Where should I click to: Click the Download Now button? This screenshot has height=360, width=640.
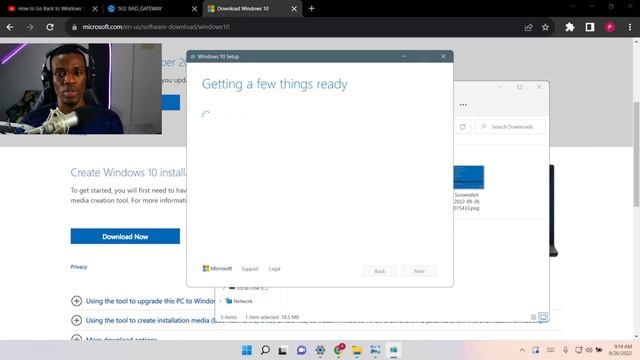point(125,236)
